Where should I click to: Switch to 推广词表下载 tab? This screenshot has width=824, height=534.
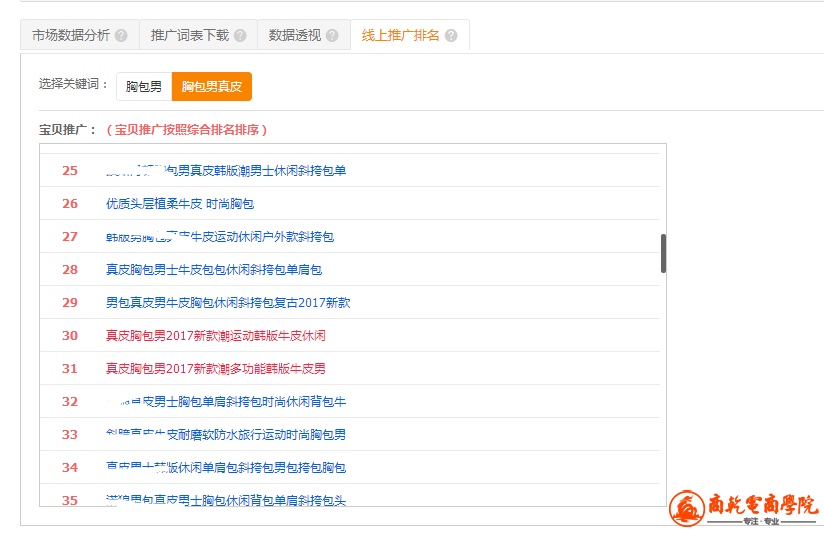[x=198, y=35]
